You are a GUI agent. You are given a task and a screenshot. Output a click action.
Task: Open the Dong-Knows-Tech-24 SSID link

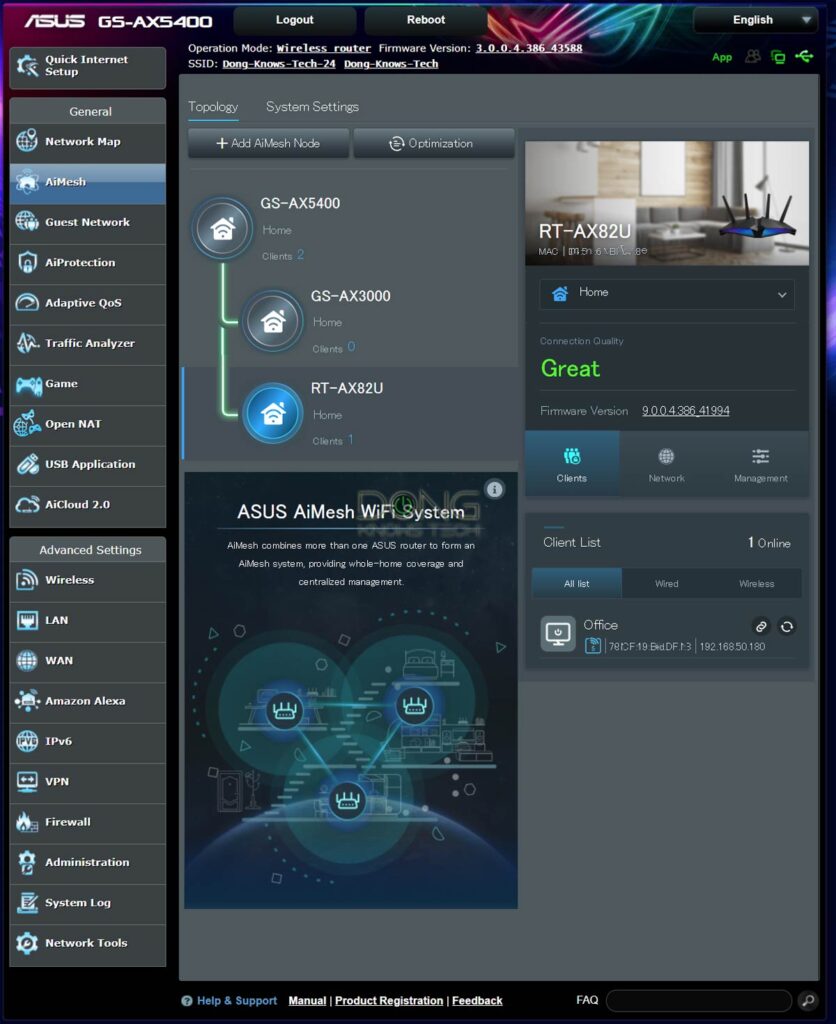(279, 64)
